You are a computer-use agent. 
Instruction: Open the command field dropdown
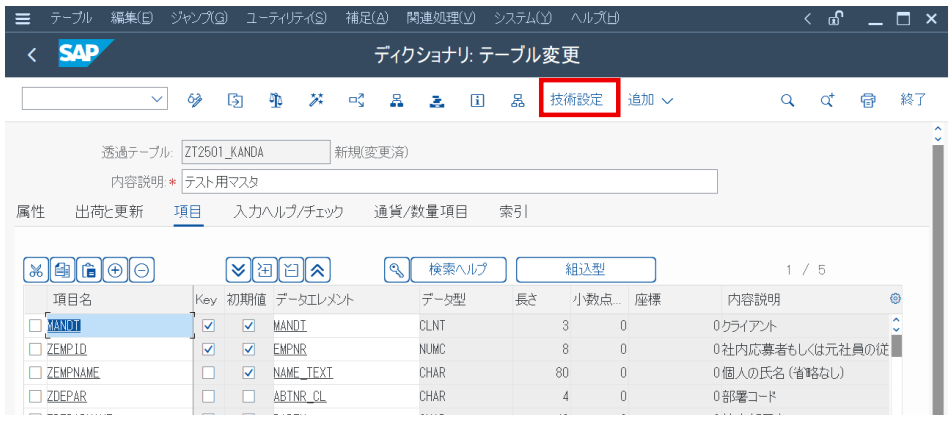pyautogui.click(x=157, y=99)
